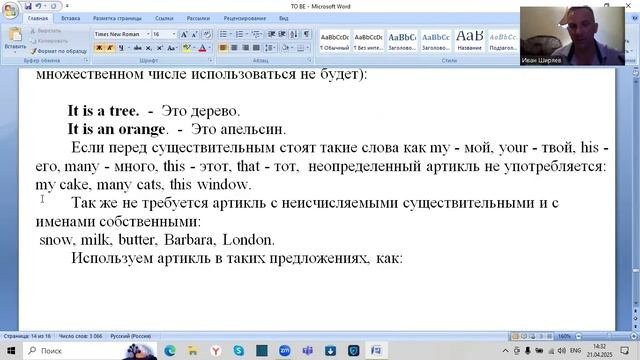
Task: Click language Русский (Россия) in status bar
Action: [x=131, y=336]
